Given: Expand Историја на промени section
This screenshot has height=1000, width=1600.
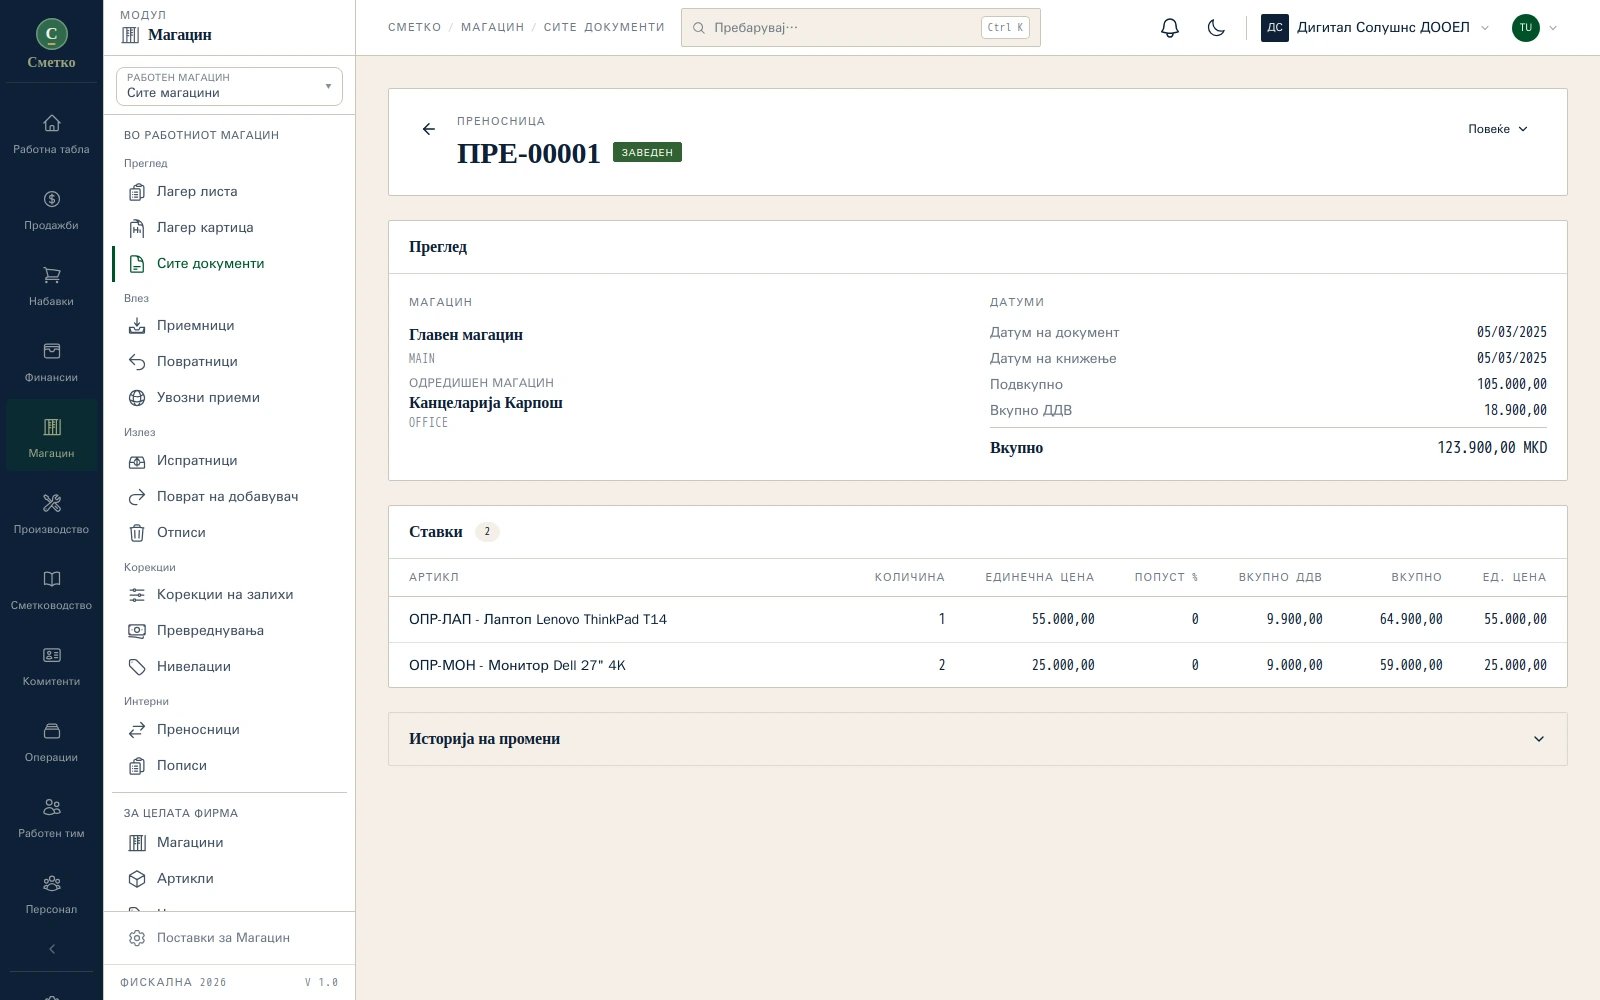Looking at the screenshot, I should coord(977,739).
